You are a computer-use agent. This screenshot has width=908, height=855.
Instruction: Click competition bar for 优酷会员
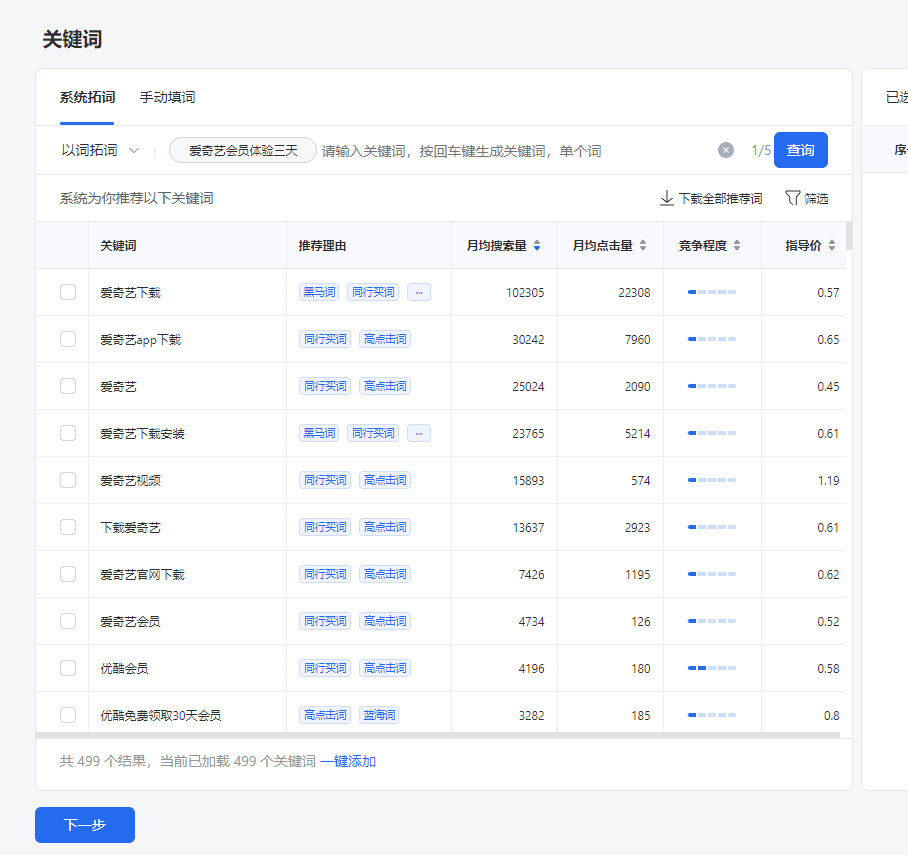click(712, 668)
